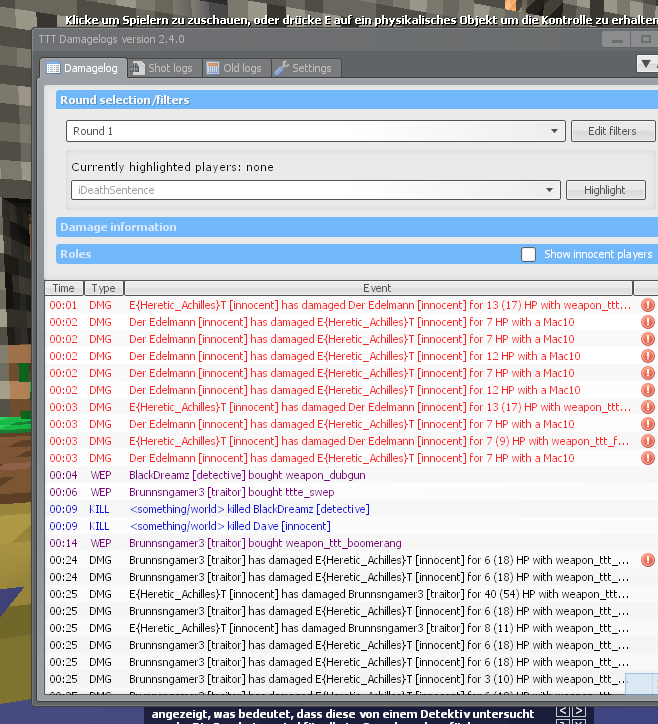Screen dimensions: 658x724
Task: Click the warning icon on the last 00:03 row
Action: point(647,458)
